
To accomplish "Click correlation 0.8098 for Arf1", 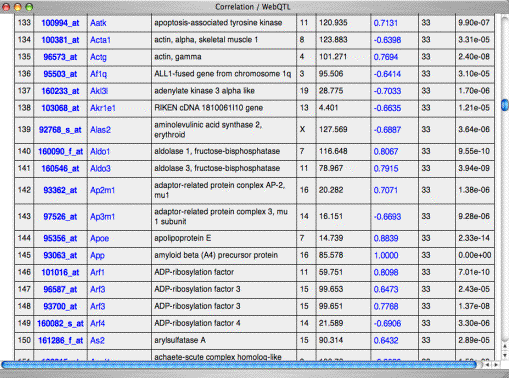I will [x=386, y=272].
